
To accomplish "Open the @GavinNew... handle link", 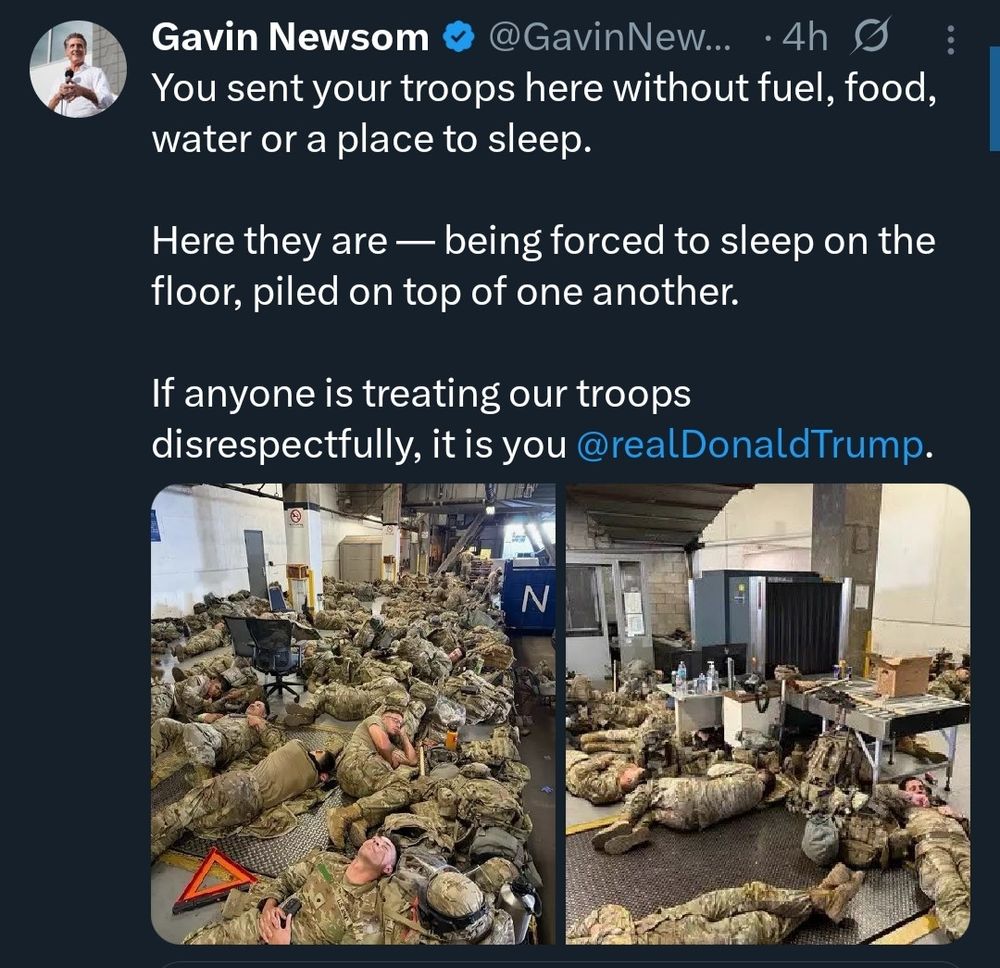I will tap(611, 37).
